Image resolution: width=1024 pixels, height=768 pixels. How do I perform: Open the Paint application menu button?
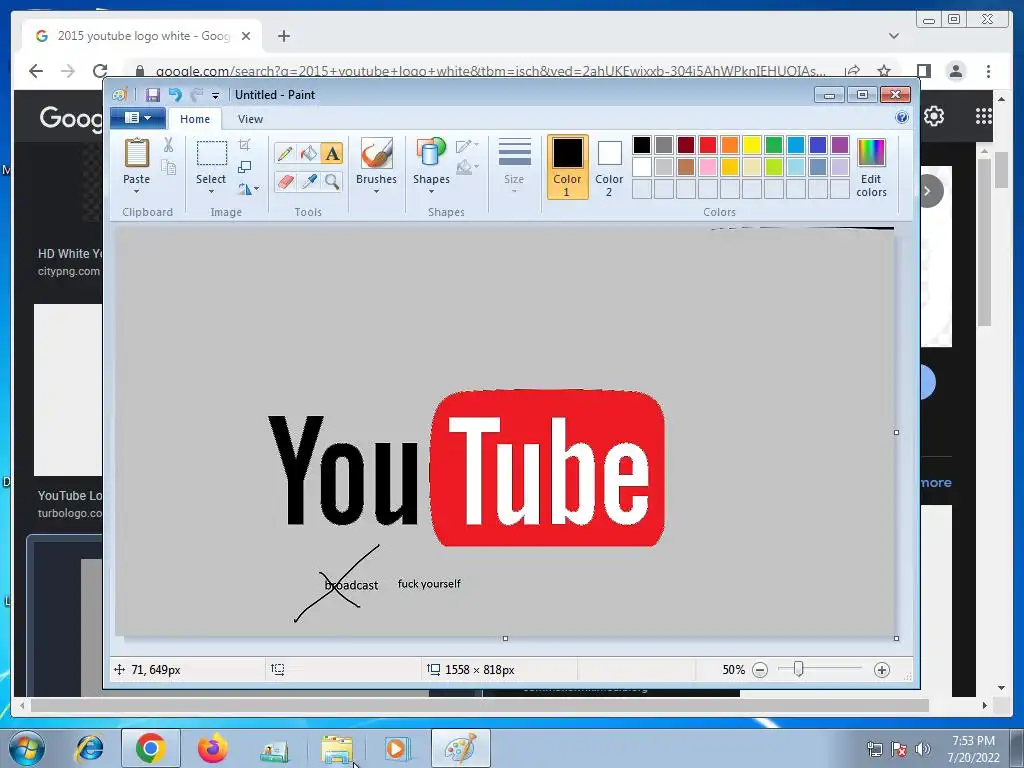point(138,118)
